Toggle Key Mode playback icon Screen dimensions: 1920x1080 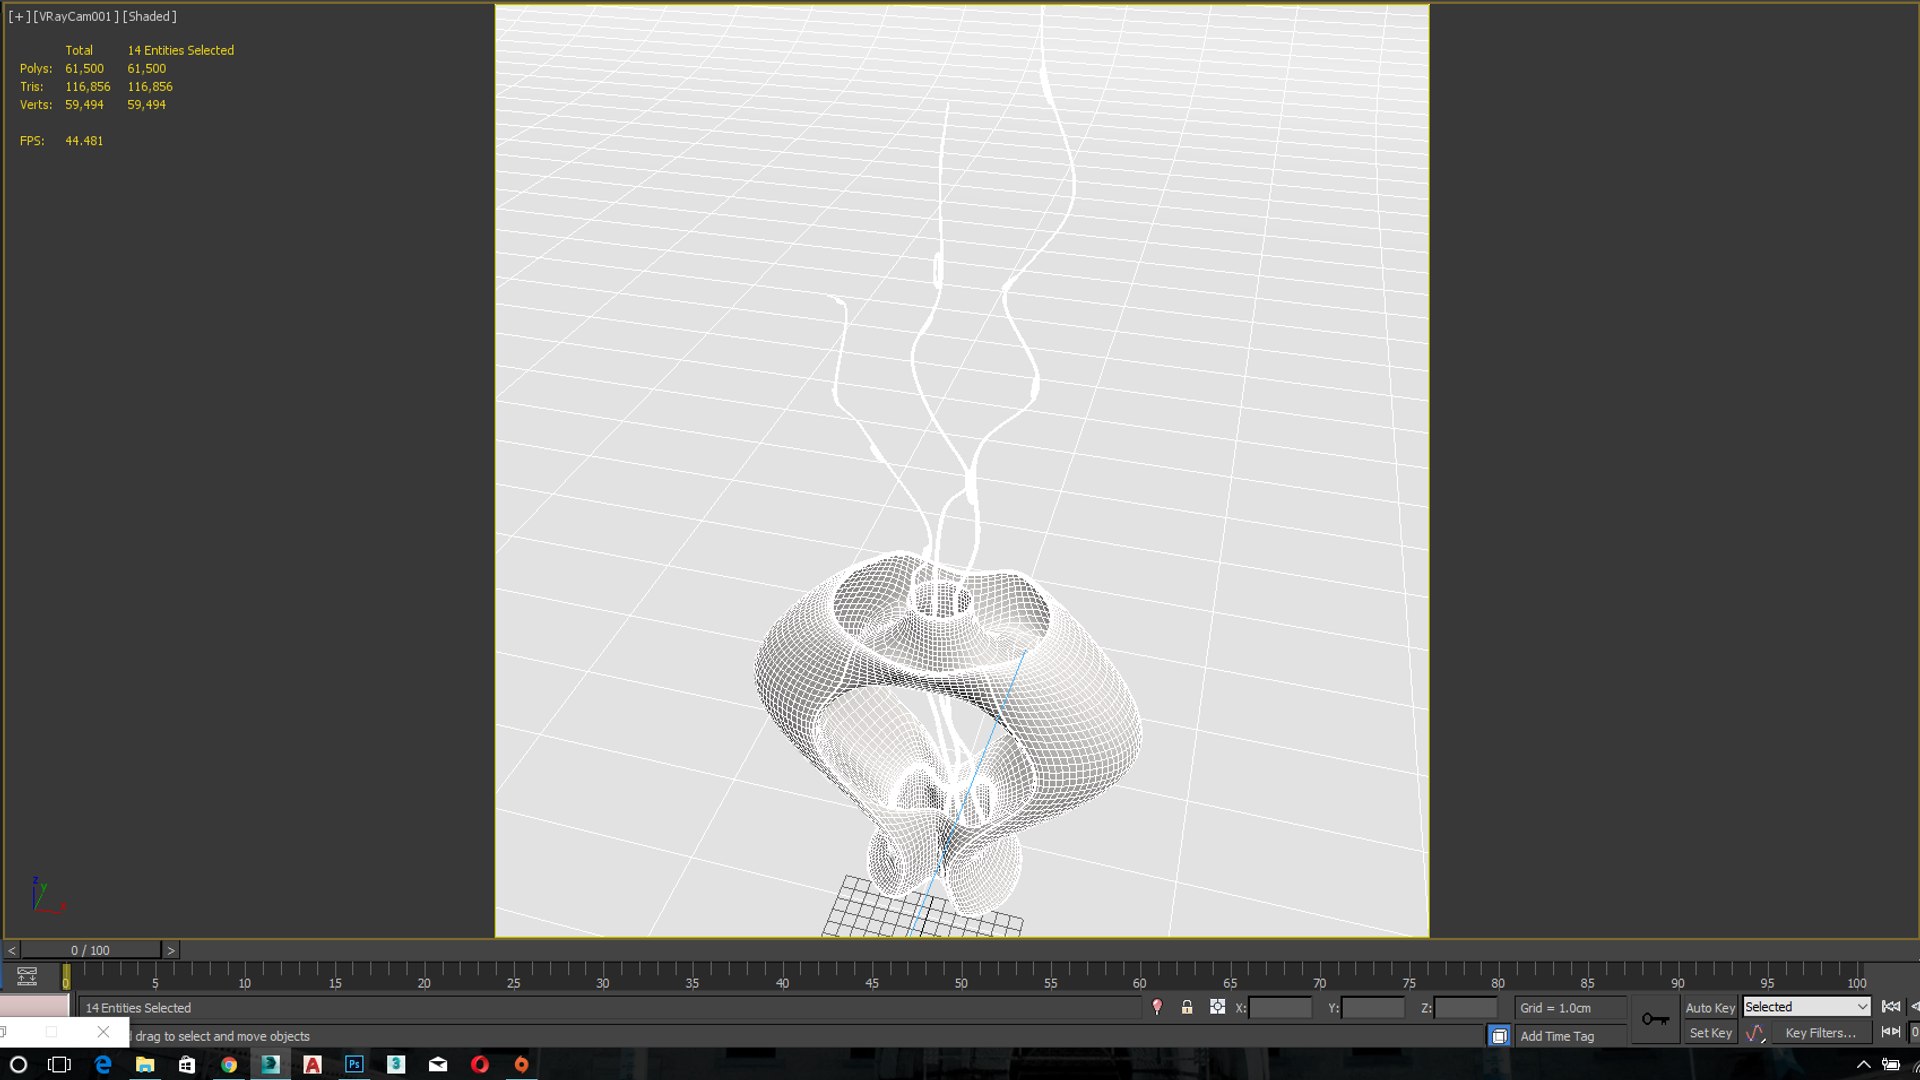click(1890, 1032)
